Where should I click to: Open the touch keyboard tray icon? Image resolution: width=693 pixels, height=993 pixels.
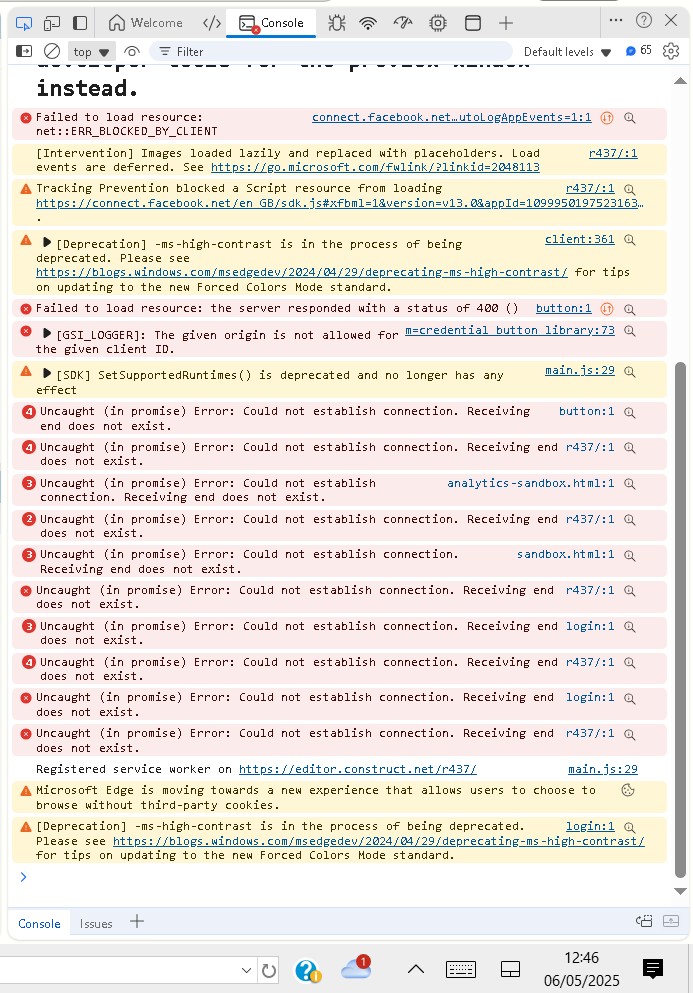click(461, 969)
